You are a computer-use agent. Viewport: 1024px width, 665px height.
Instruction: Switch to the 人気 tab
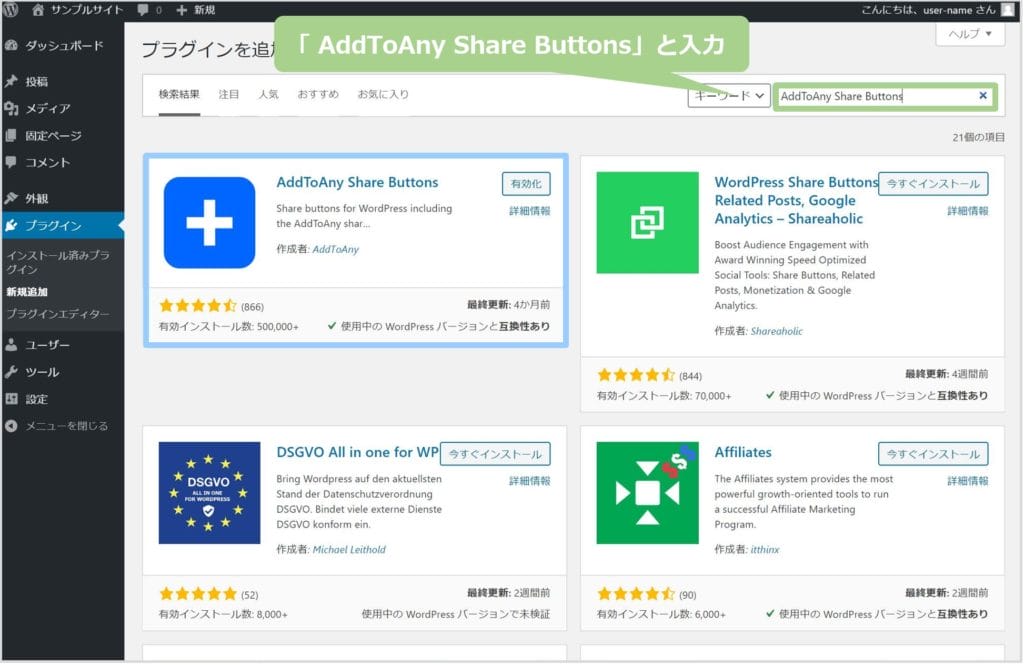coord(268,95)
